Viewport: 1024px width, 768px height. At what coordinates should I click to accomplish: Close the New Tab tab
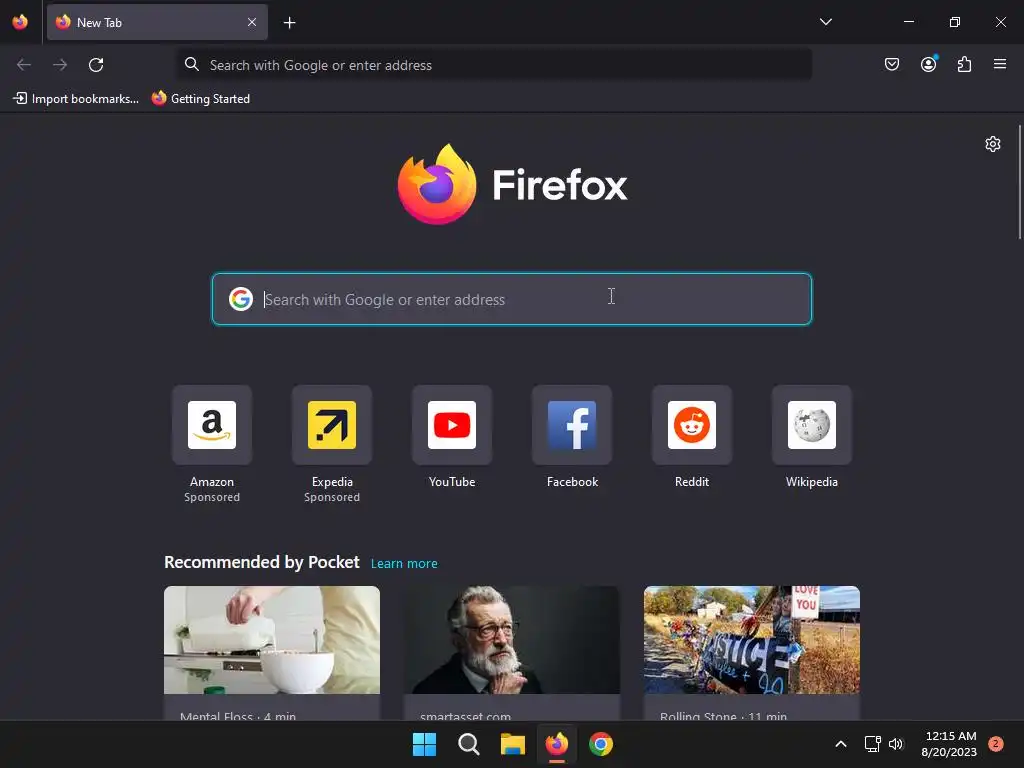252,22
